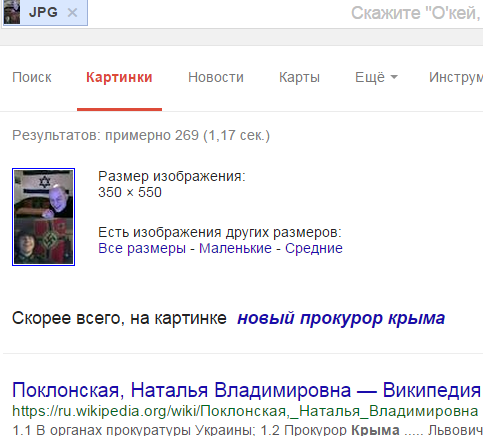Open the Новости tab
The width and height of the screenshot is (483, 436).
pyautogui.click(x=216, y=77)
